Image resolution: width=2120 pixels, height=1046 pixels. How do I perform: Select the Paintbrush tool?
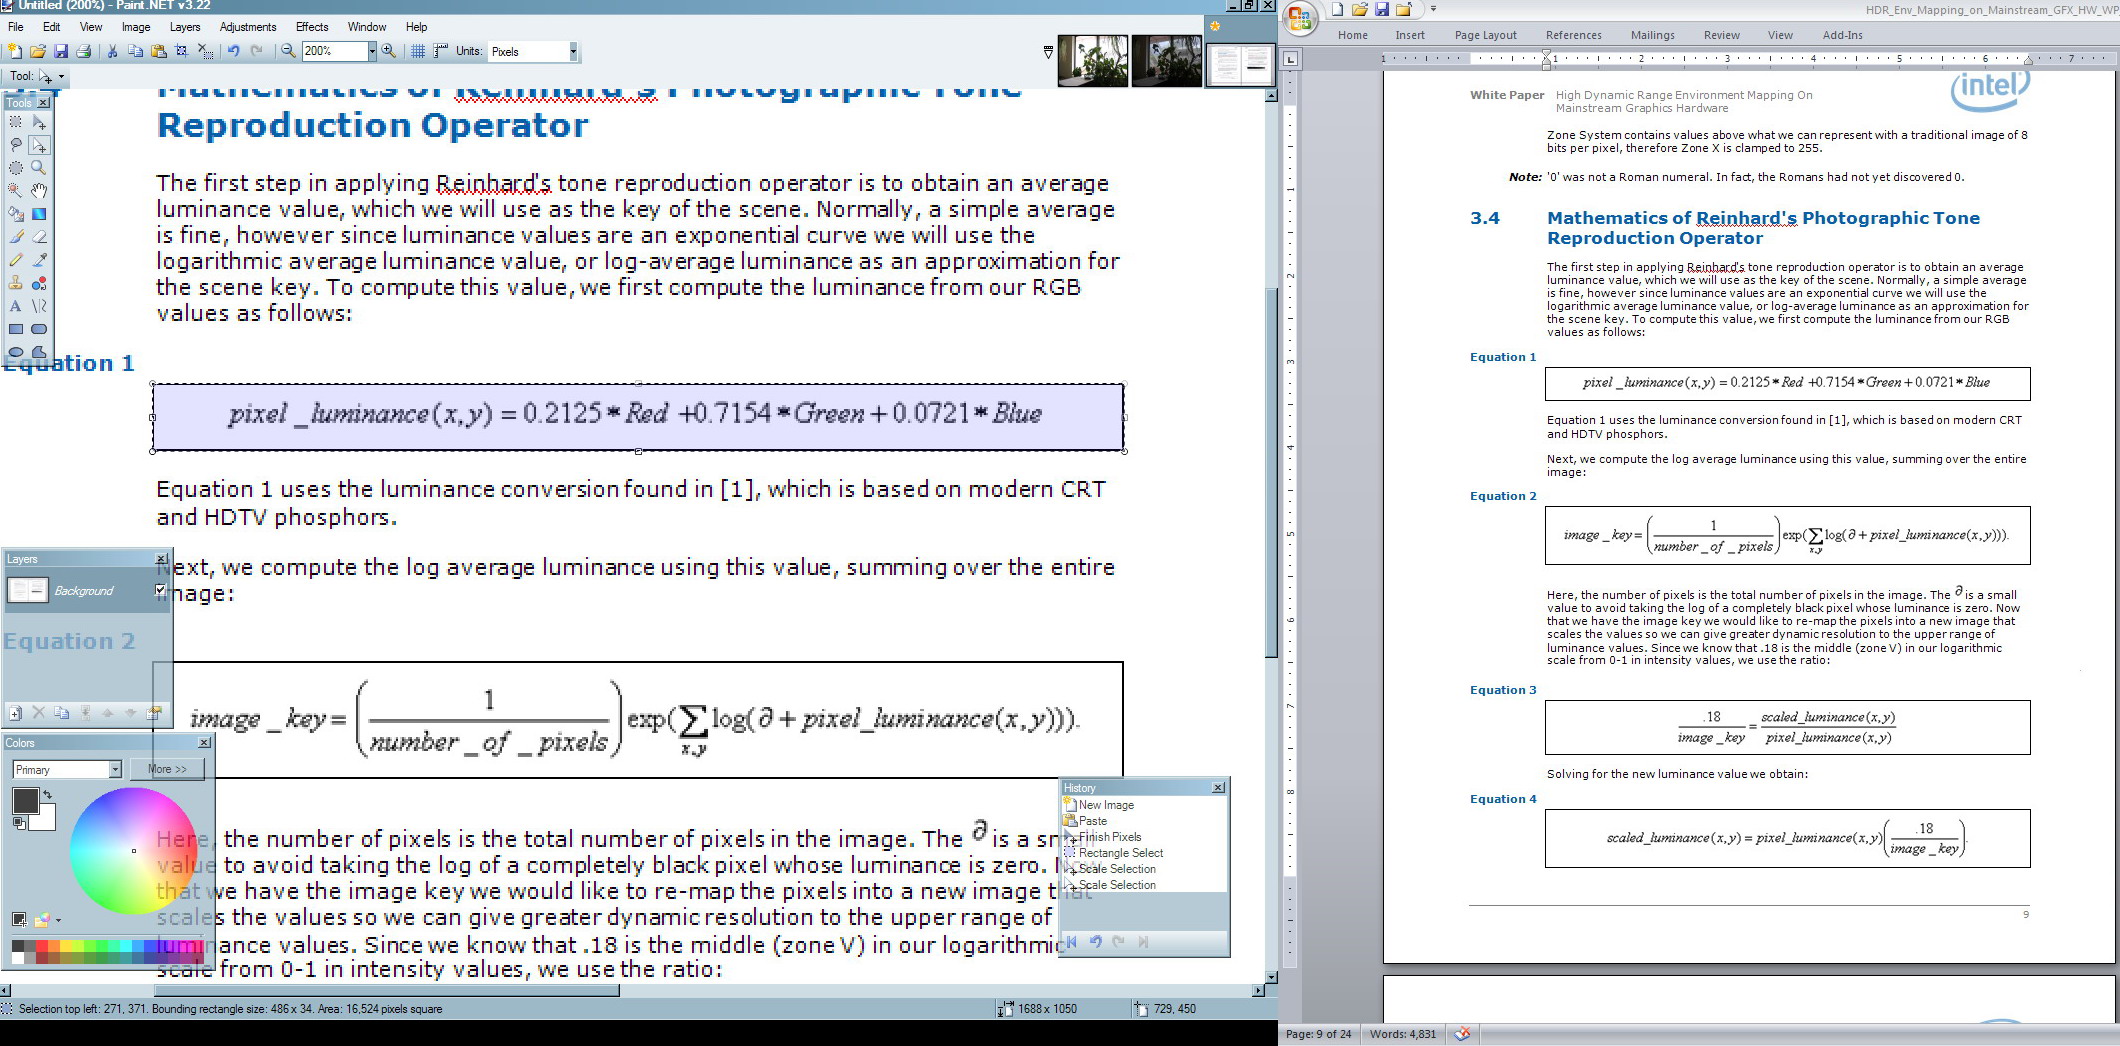pos(15,237)
